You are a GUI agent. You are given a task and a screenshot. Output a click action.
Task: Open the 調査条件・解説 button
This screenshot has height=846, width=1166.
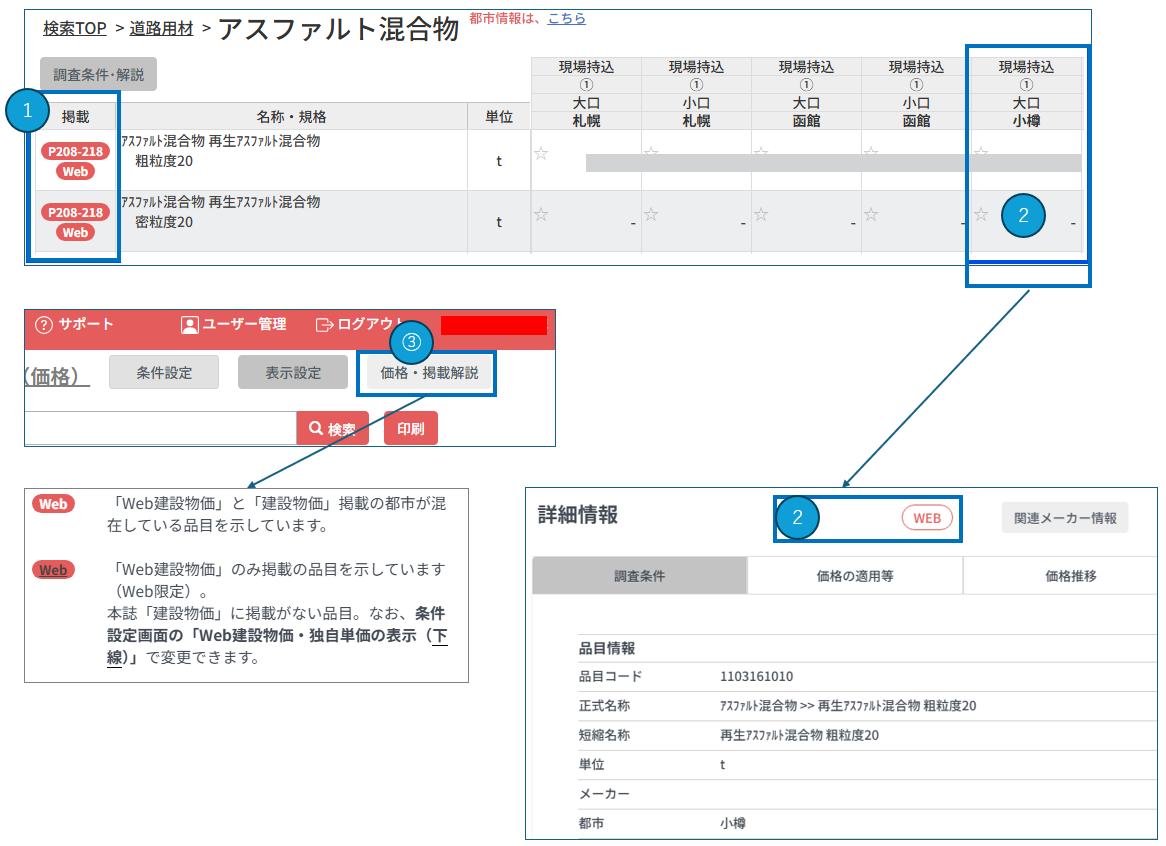[98, 74]
